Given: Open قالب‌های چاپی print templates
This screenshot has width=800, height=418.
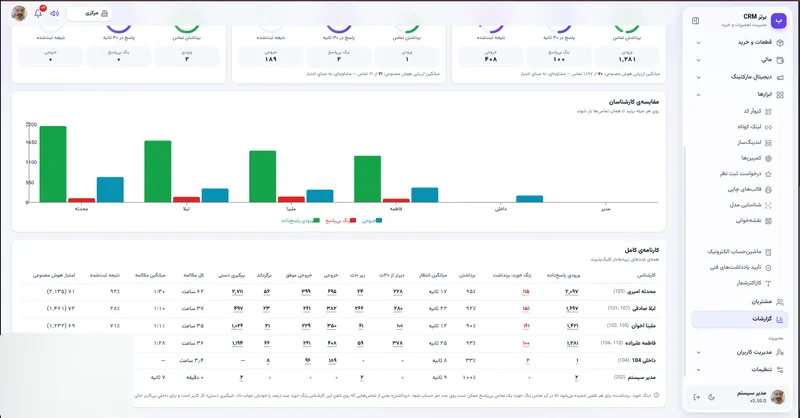Looking at the screenshot, I should coord(749,189).
